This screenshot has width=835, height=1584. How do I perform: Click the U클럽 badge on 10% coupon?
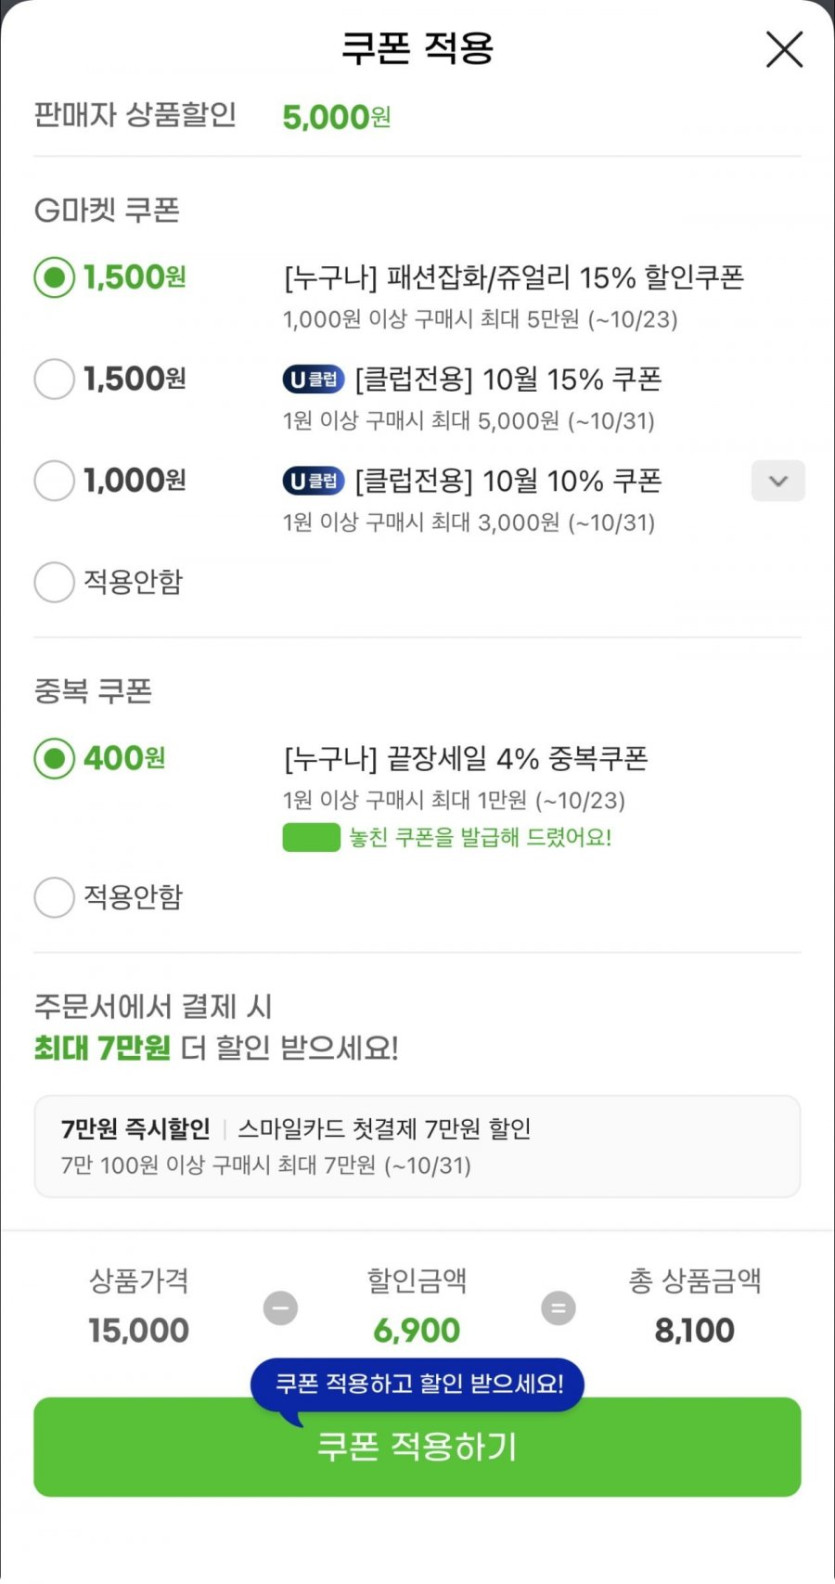(x=313, y=481)
